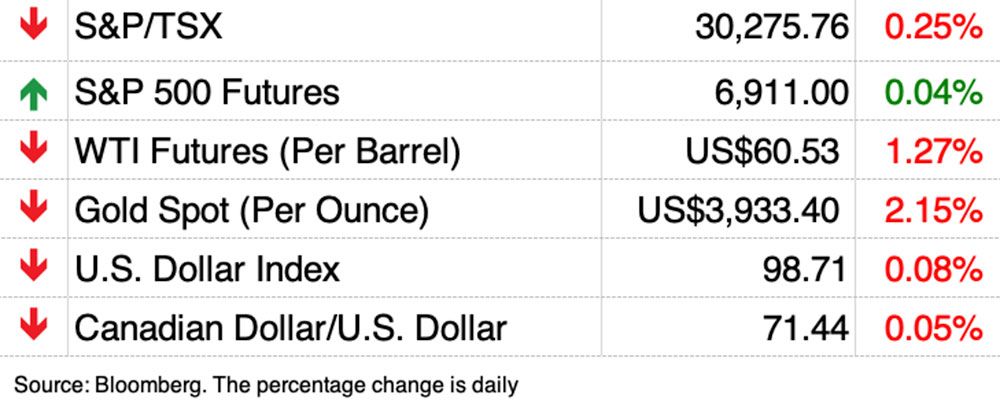Screen dimensions: 1000x413
Task: Click the red down arrow beside Gold Spot
Action: [x=33, y=209]
